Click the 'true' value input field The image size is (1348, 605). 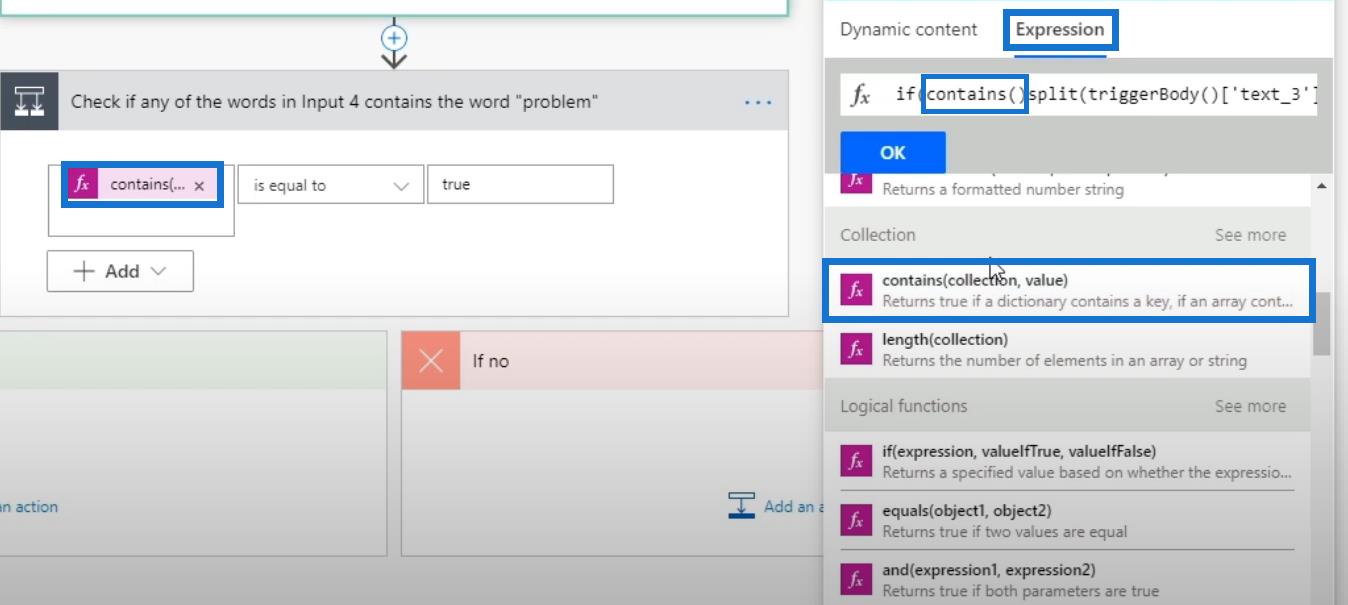[520, 185]
